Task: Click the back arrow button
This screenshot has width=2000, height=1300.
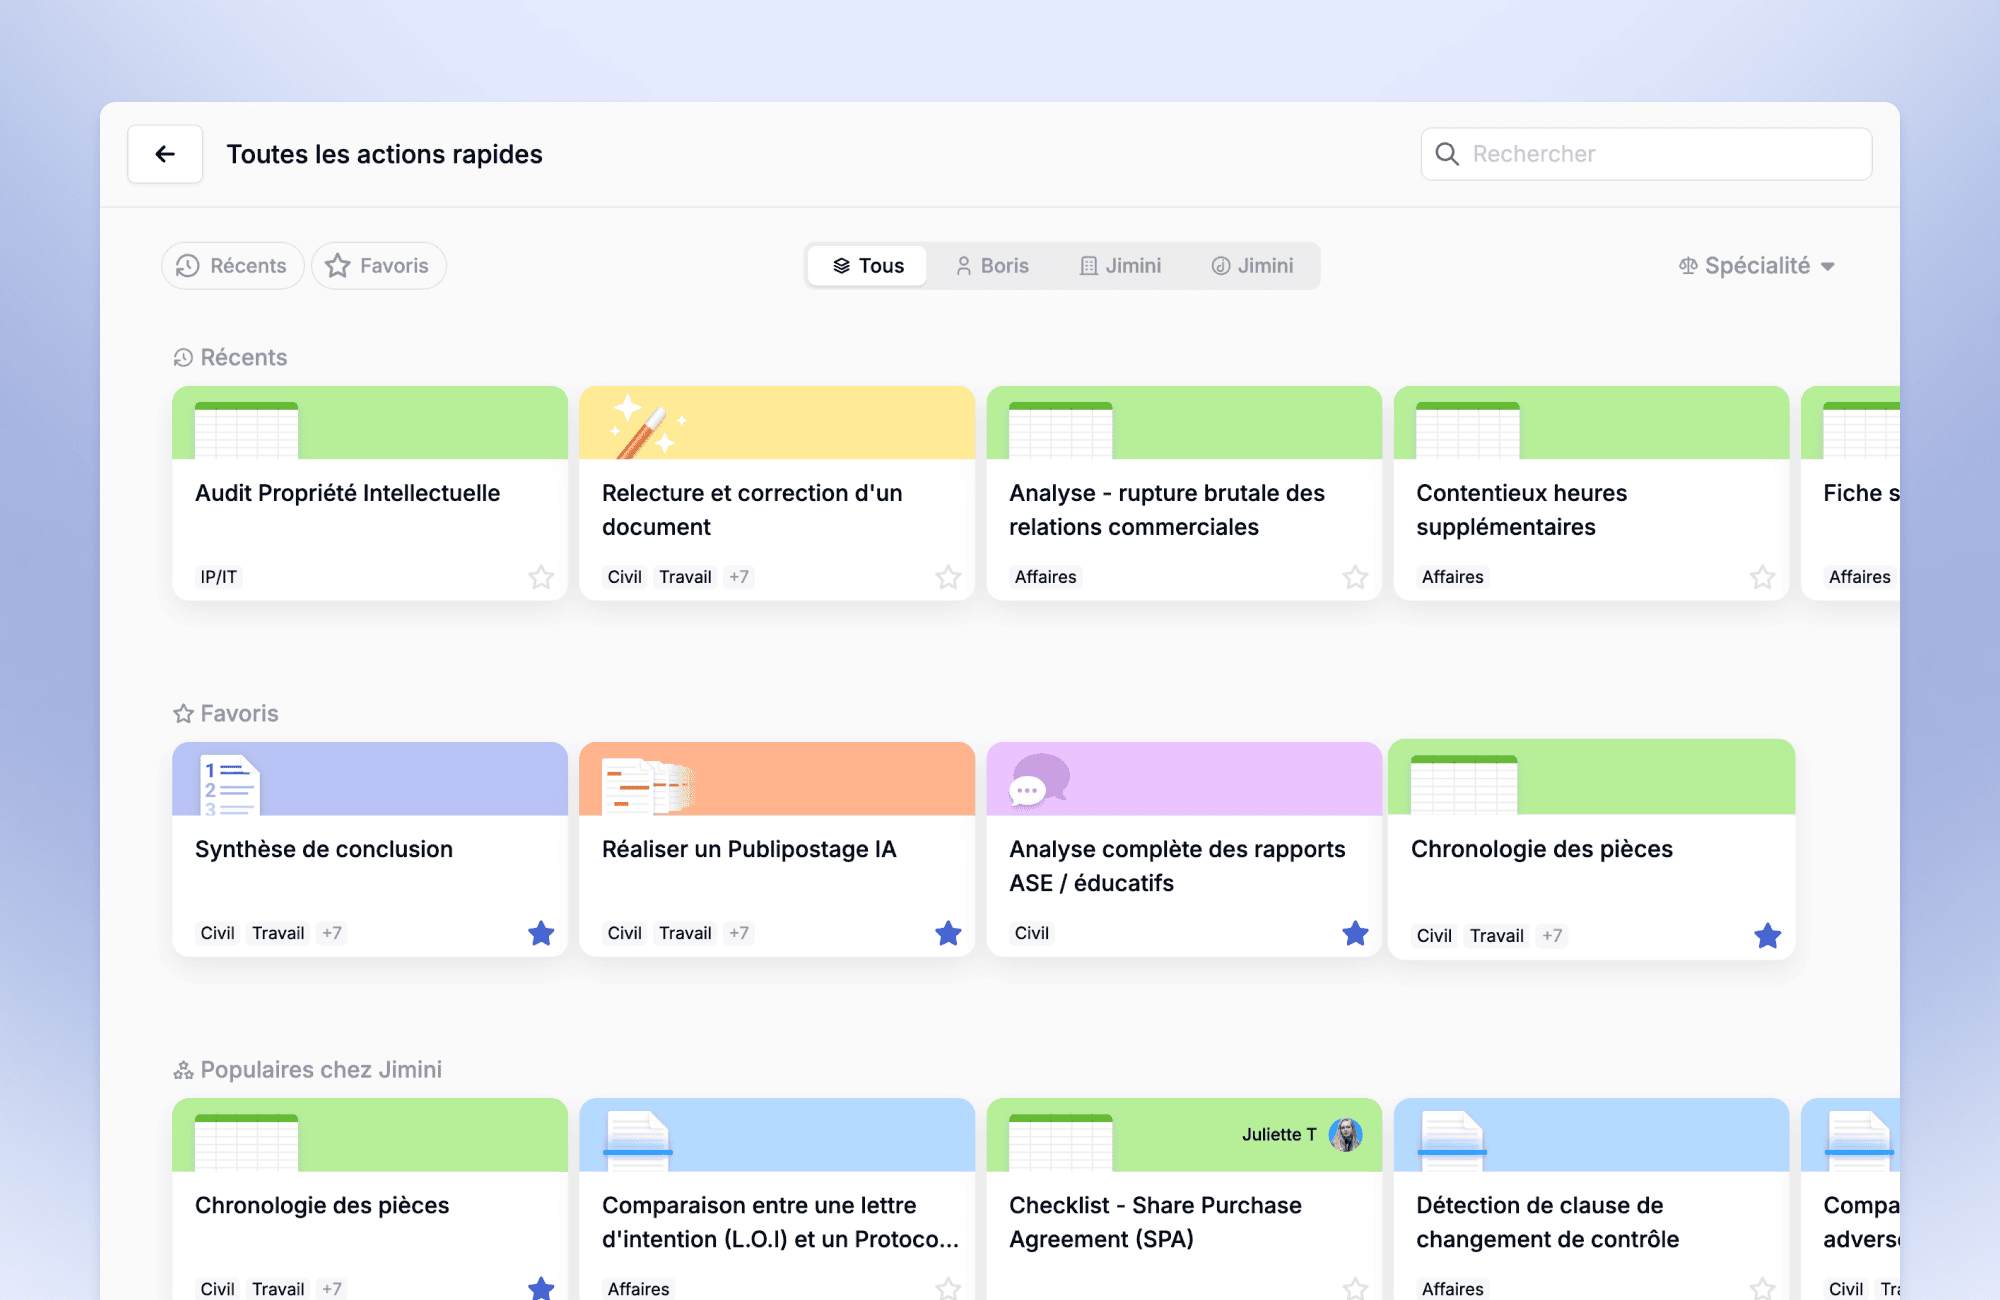Action: (x=165, y=154)
